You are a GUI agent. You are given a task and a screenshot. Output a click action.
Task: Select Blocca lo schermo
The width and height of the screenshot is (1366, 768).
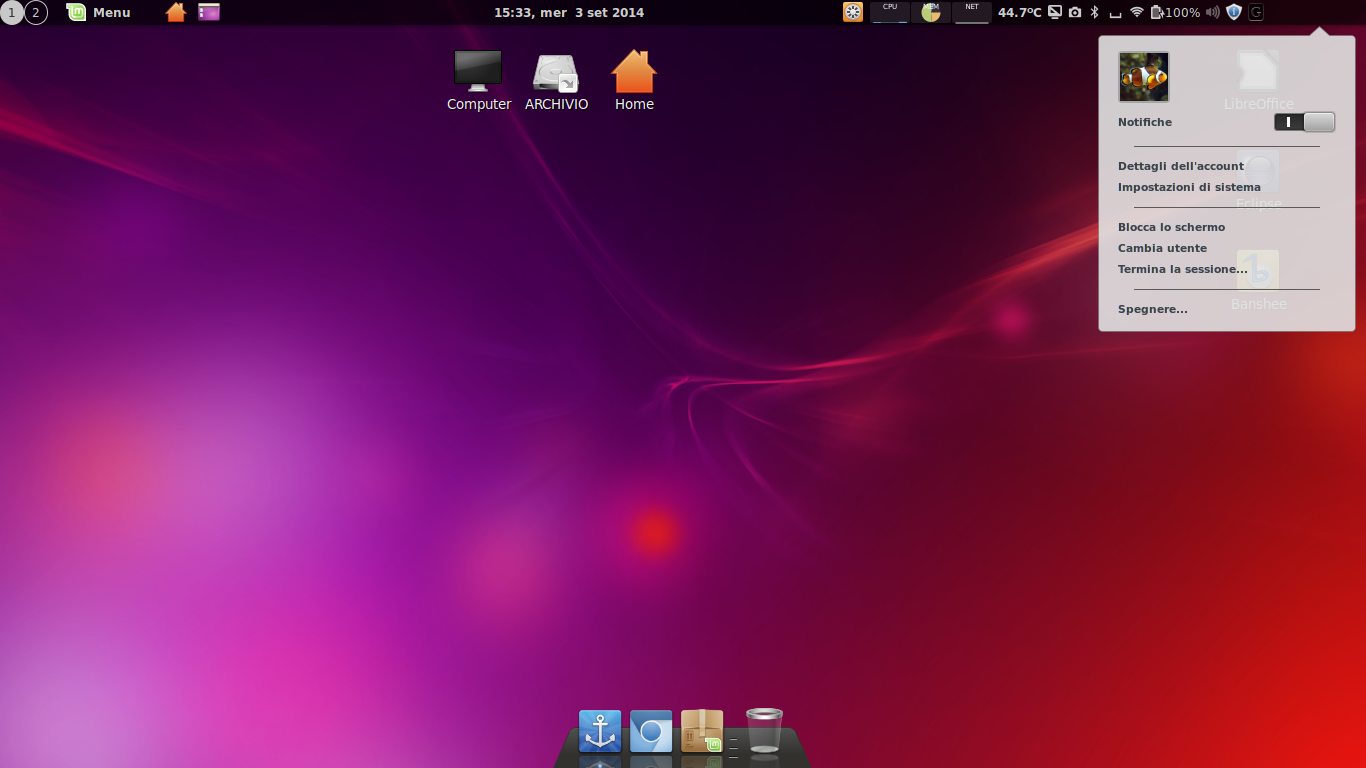coord(1171,227)
